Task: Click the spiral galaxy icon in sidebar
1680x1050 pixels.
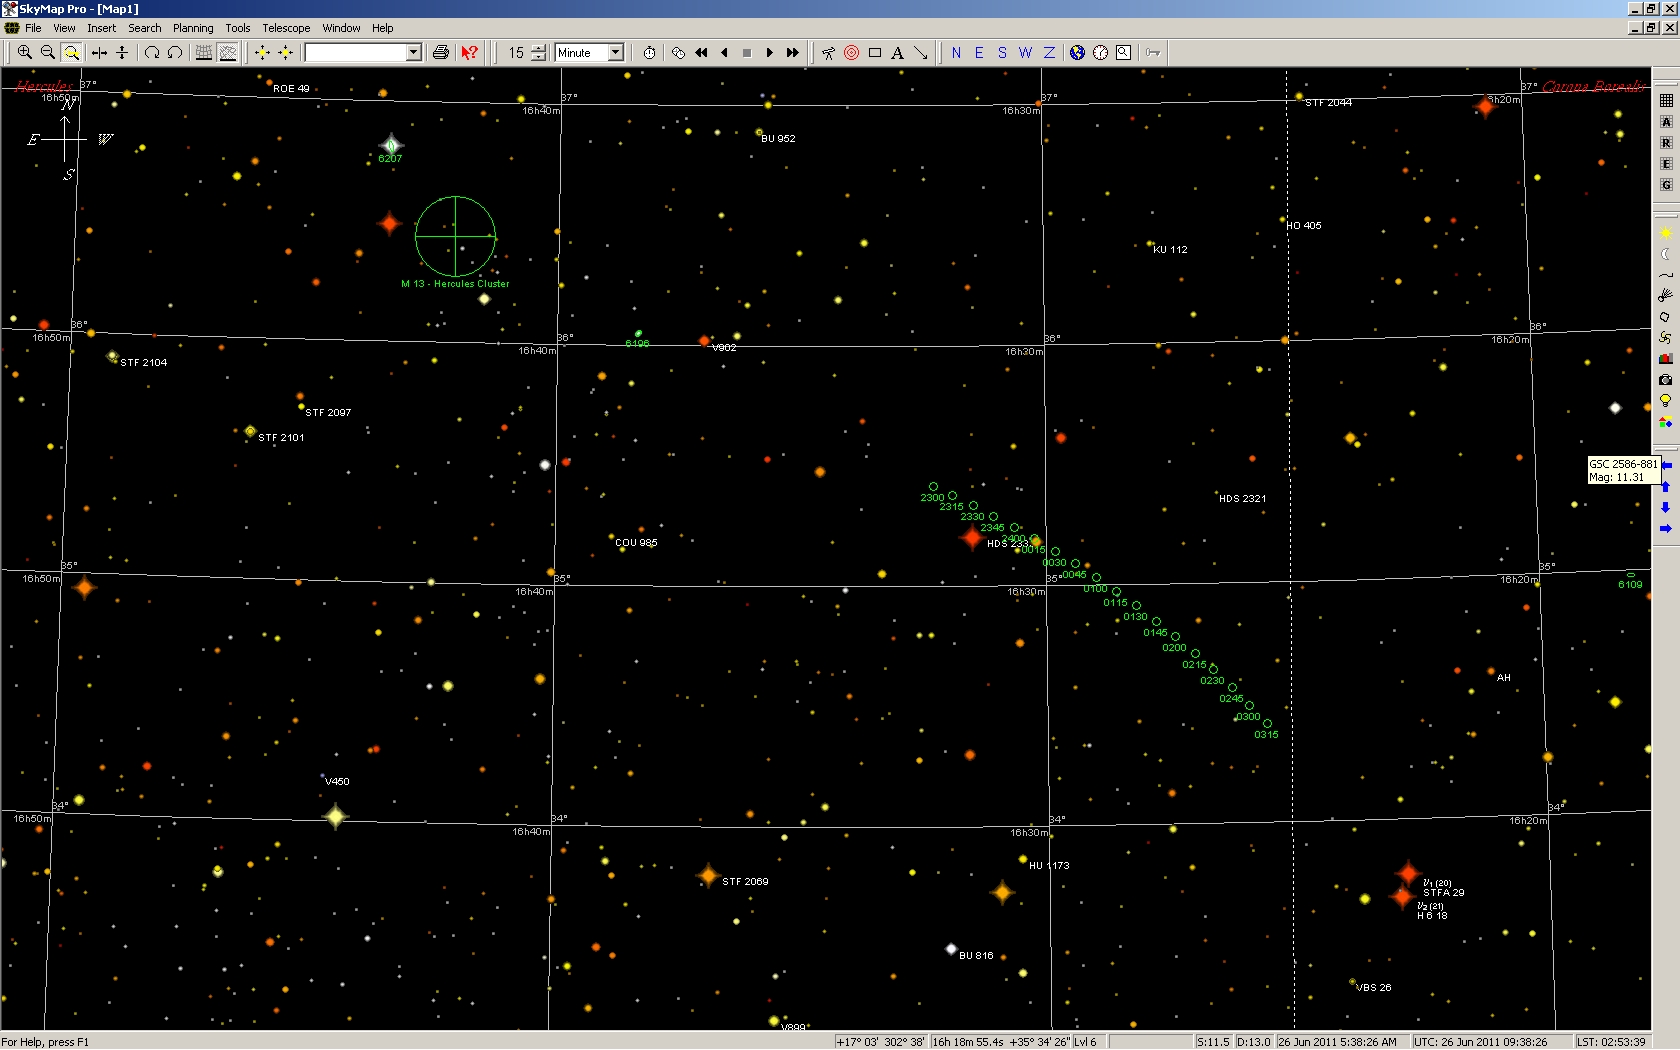Action: (x=1666, y=338)
